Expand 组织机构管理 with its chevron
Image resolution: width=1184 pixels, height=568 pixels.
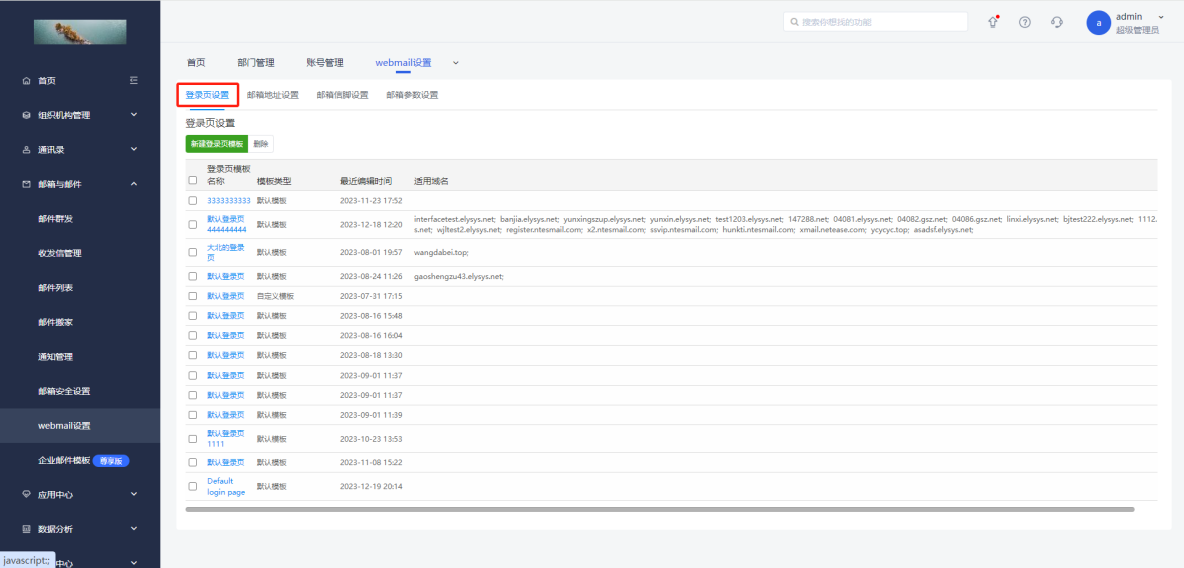point(134,115)
